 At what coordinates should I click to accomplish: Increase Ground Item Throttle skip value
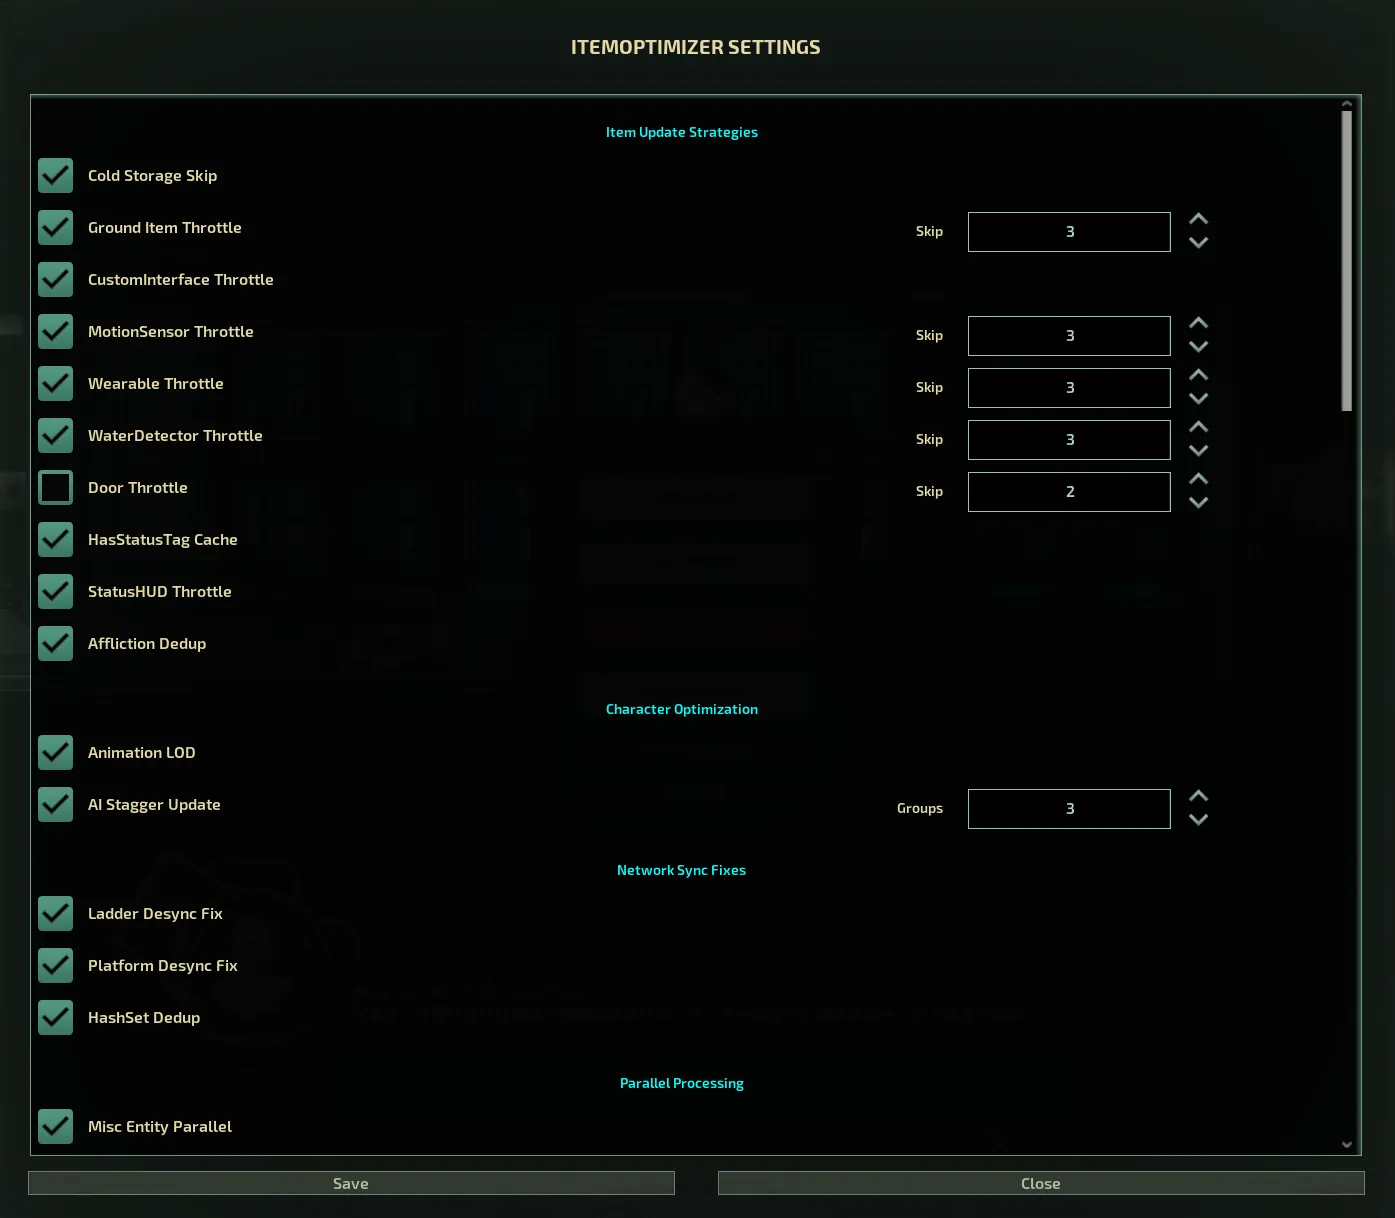(1198, 220)
